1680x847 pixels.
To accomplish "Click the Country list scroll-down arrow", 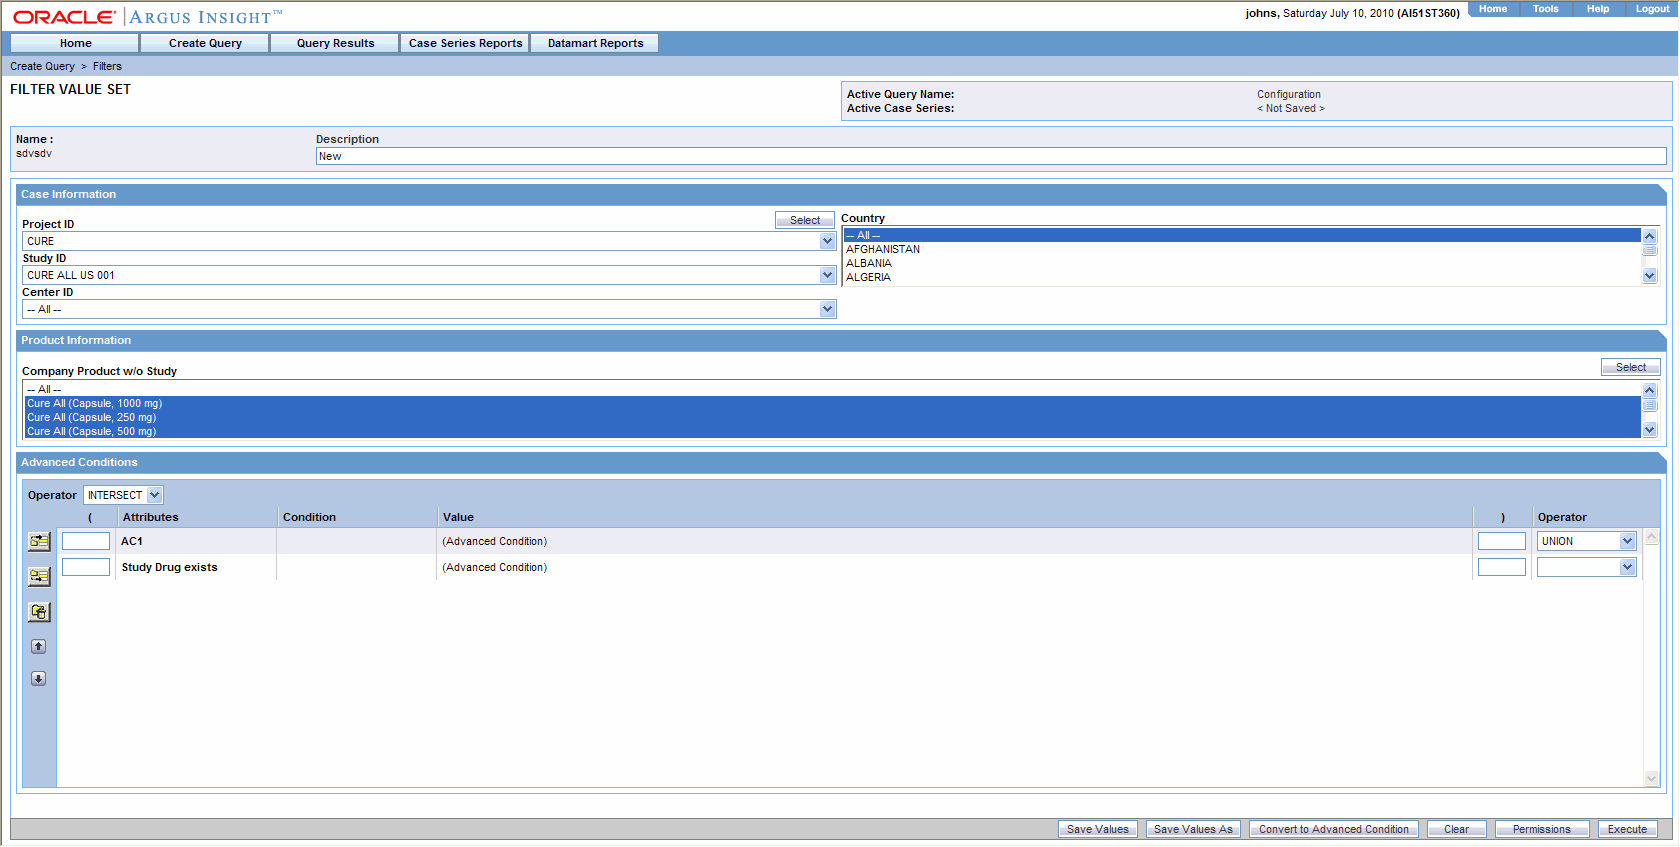I will click(1650, 276).
